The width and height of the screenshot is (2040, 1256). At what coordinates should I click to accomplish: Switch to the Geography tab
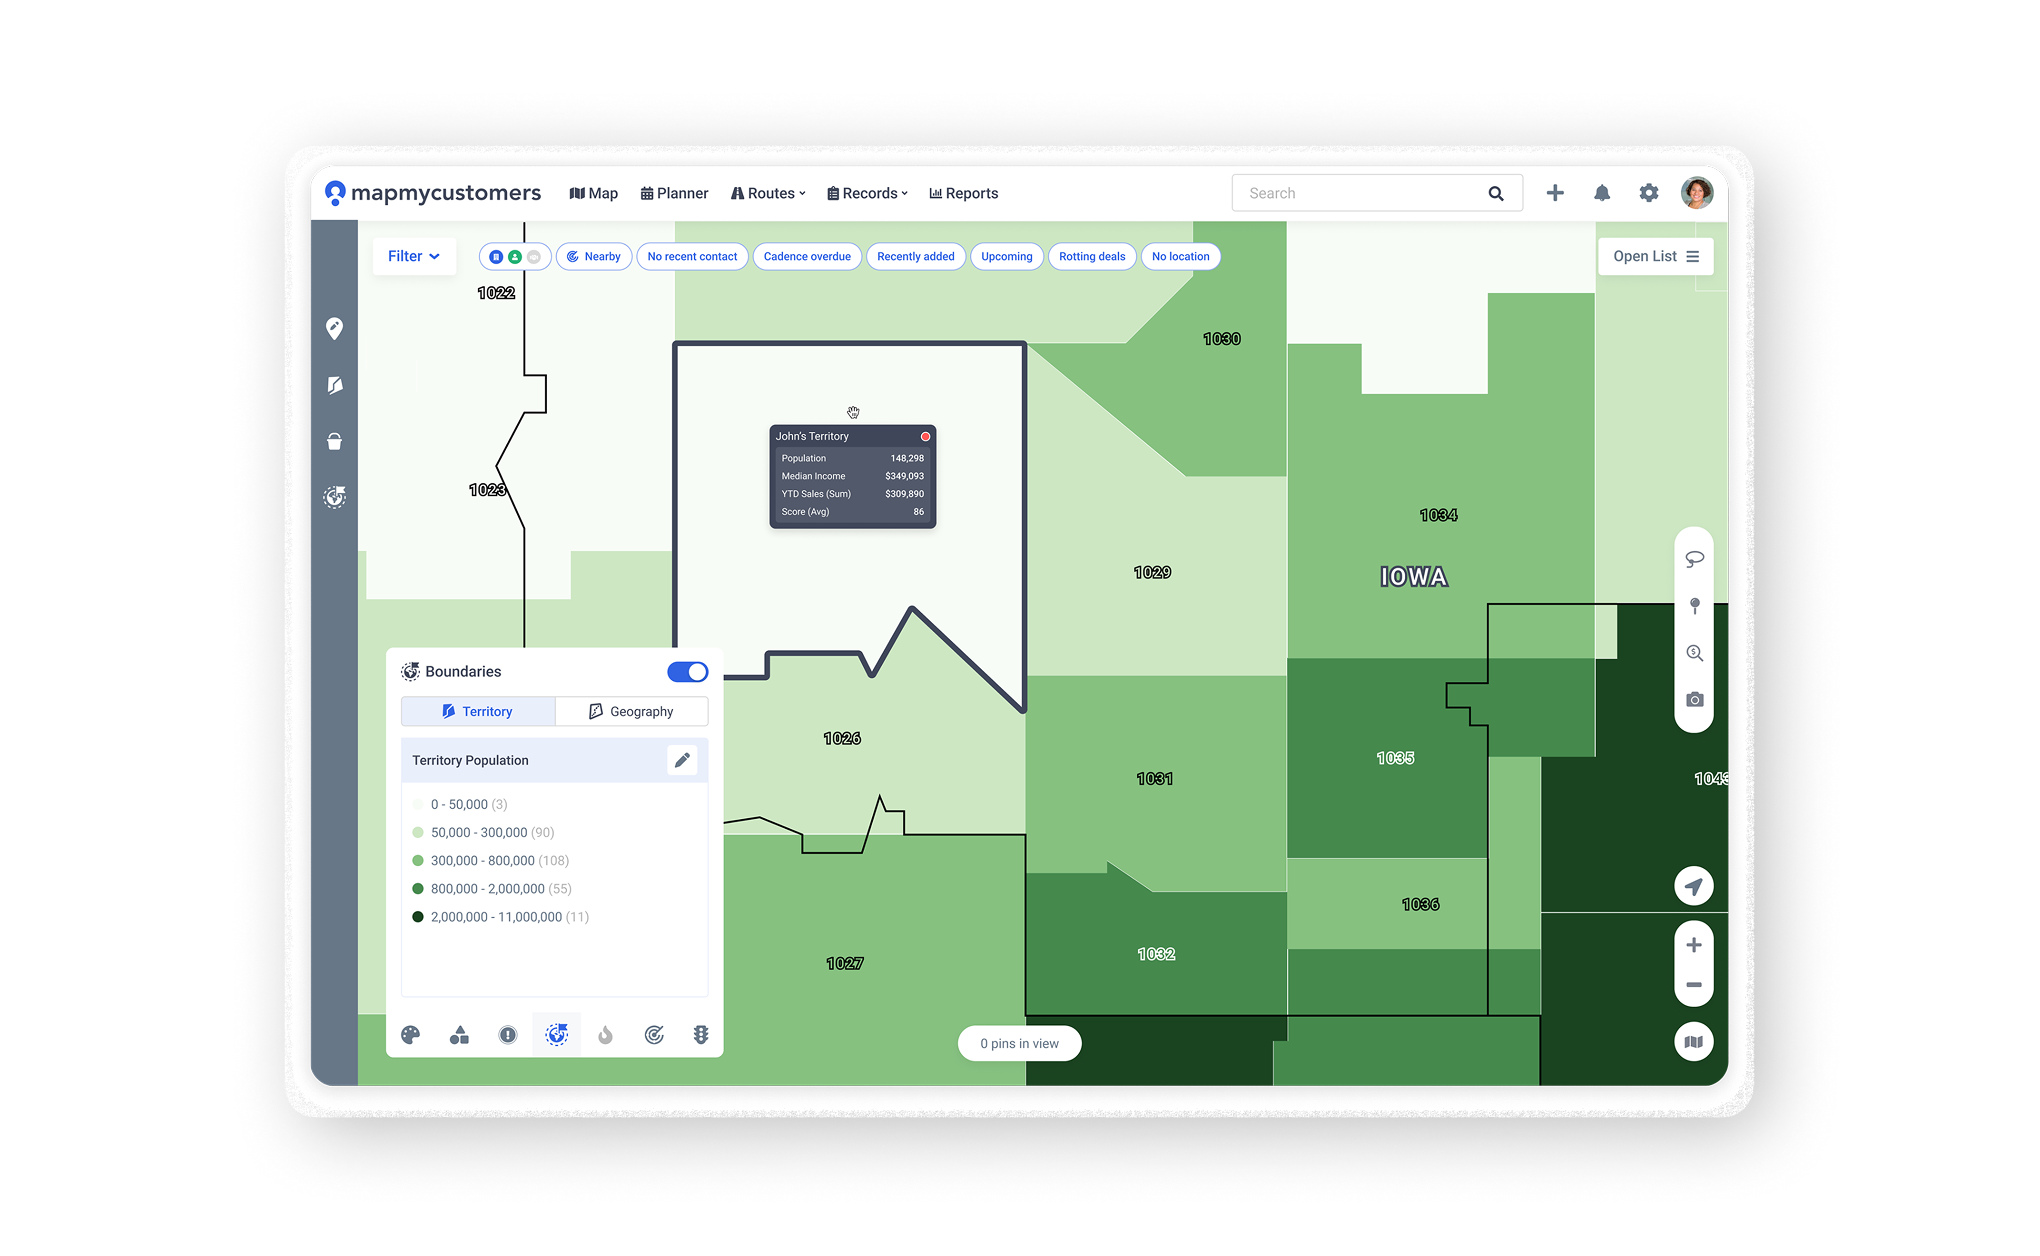click(631, 711)
